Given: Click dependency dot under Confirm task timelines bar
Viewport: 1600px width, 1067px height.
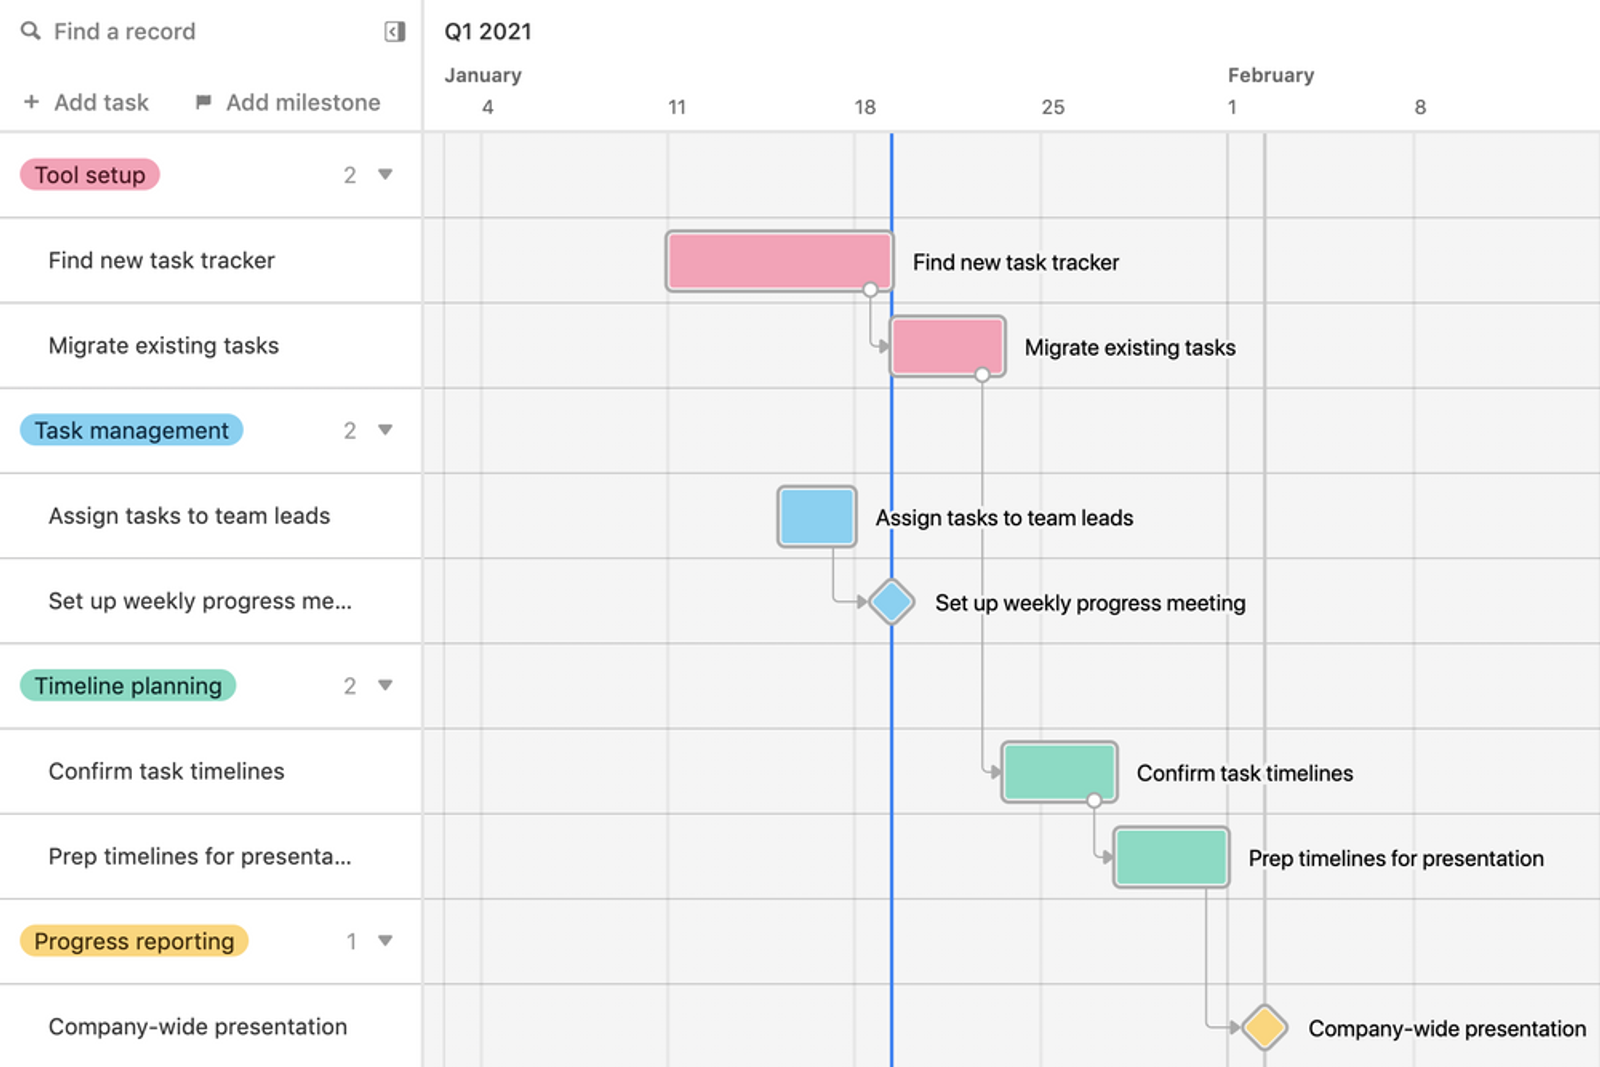Looking at the screenshot, I should point(1094,800).
